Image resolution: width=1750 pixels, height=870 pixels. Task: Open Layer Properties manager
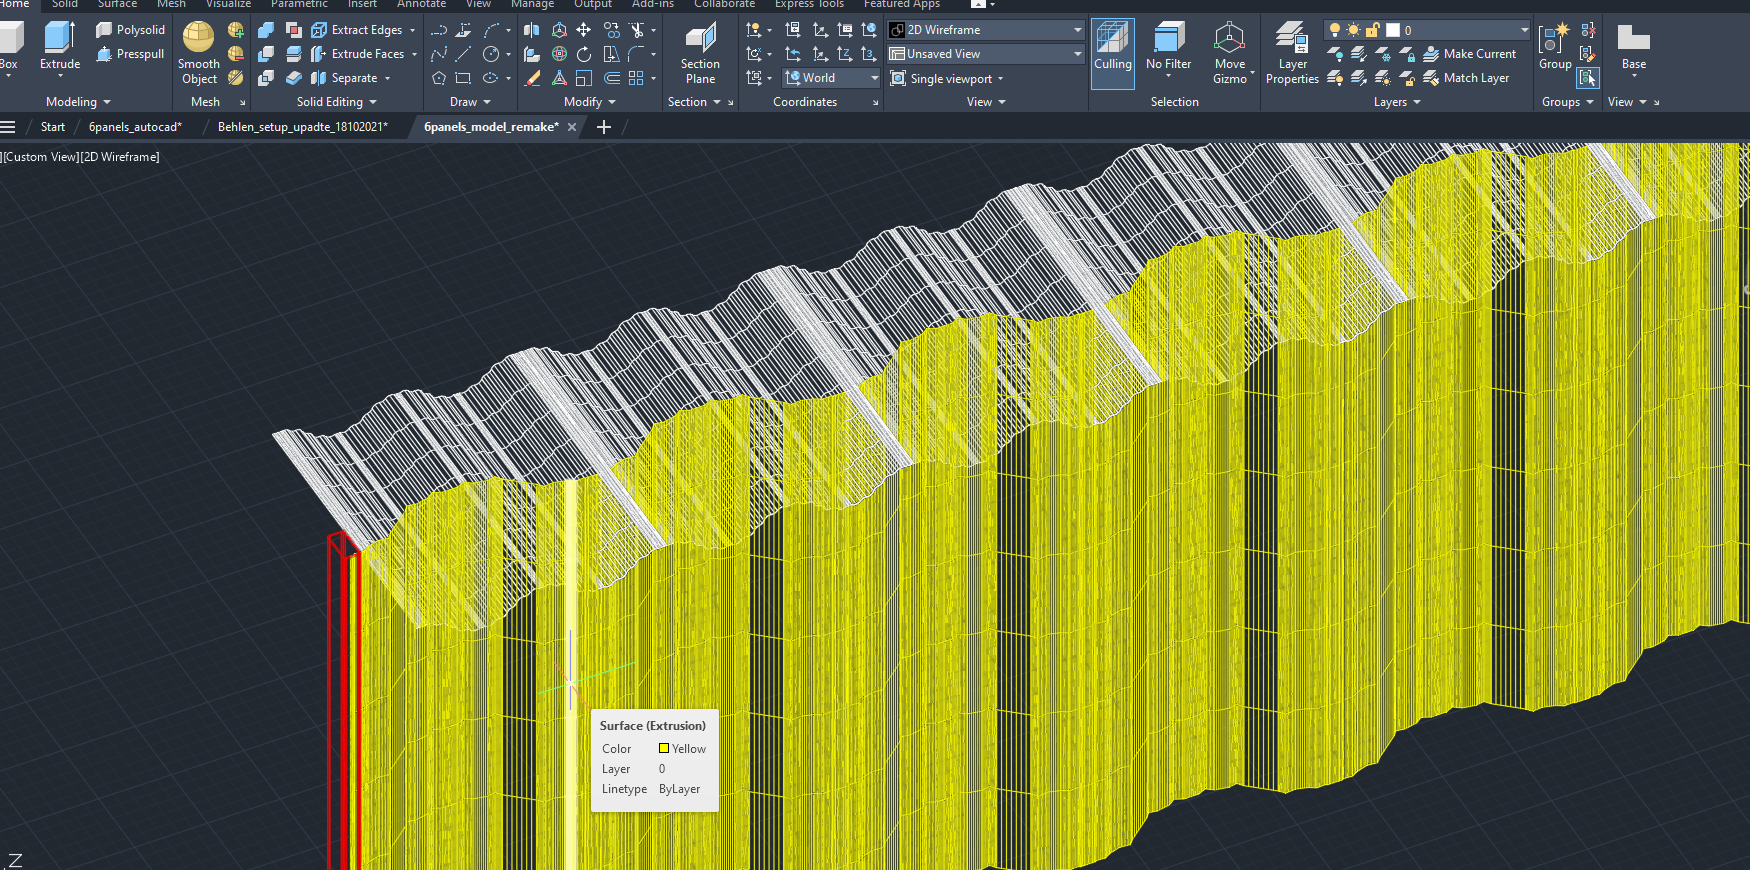[x=1292, y=52]
